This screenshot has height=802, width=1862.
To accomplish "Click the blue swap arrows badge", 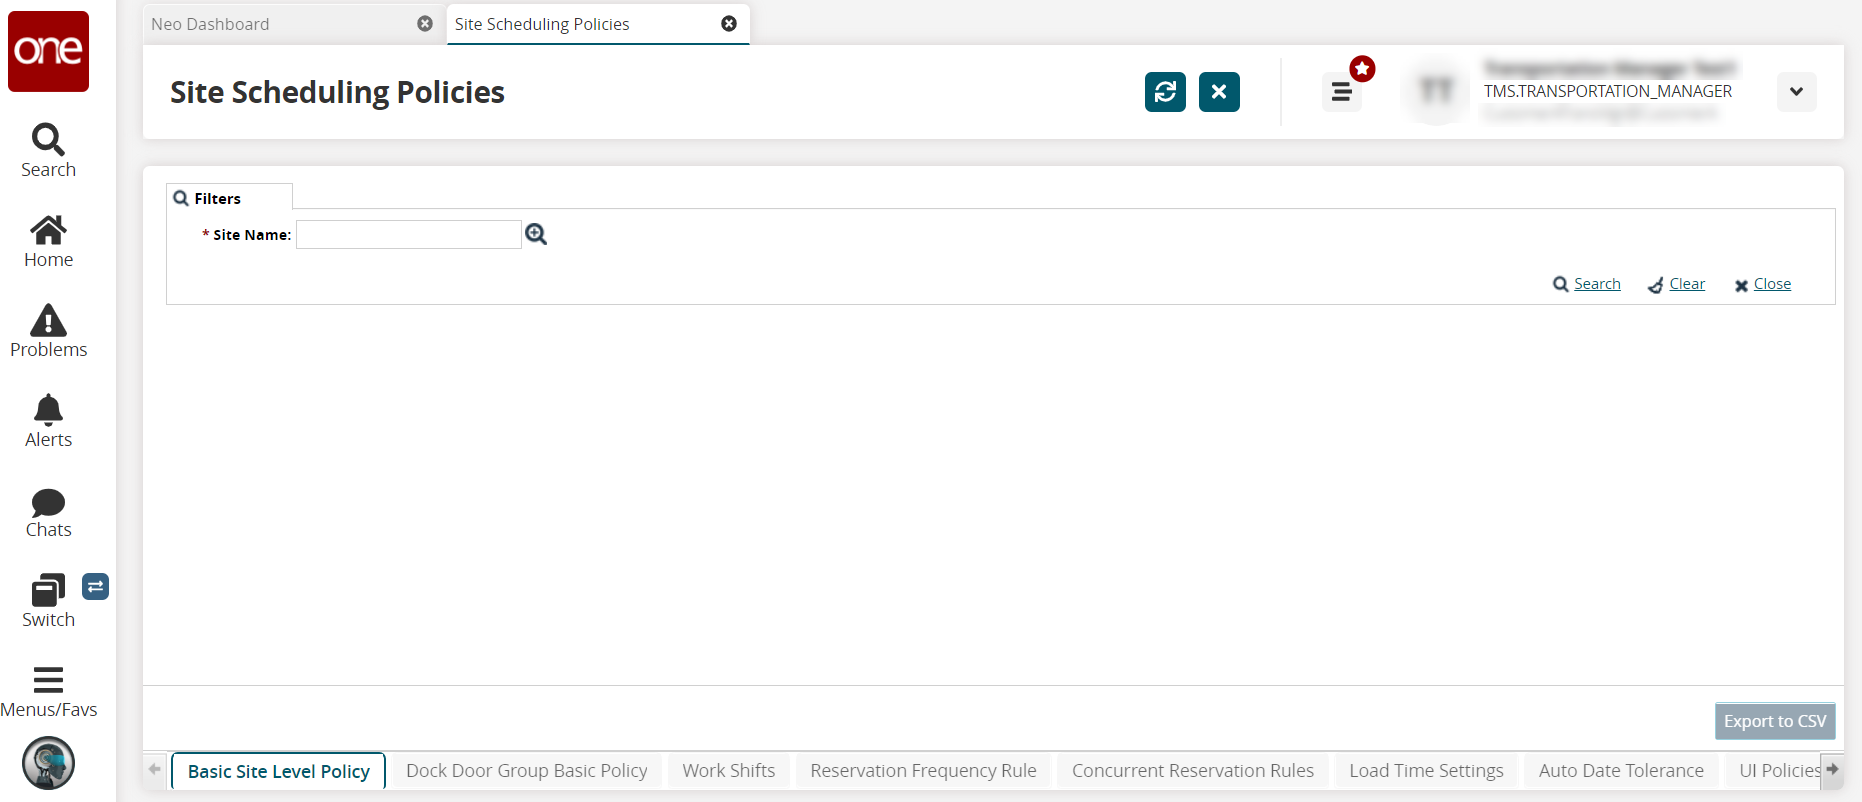I will pos(96,586).
